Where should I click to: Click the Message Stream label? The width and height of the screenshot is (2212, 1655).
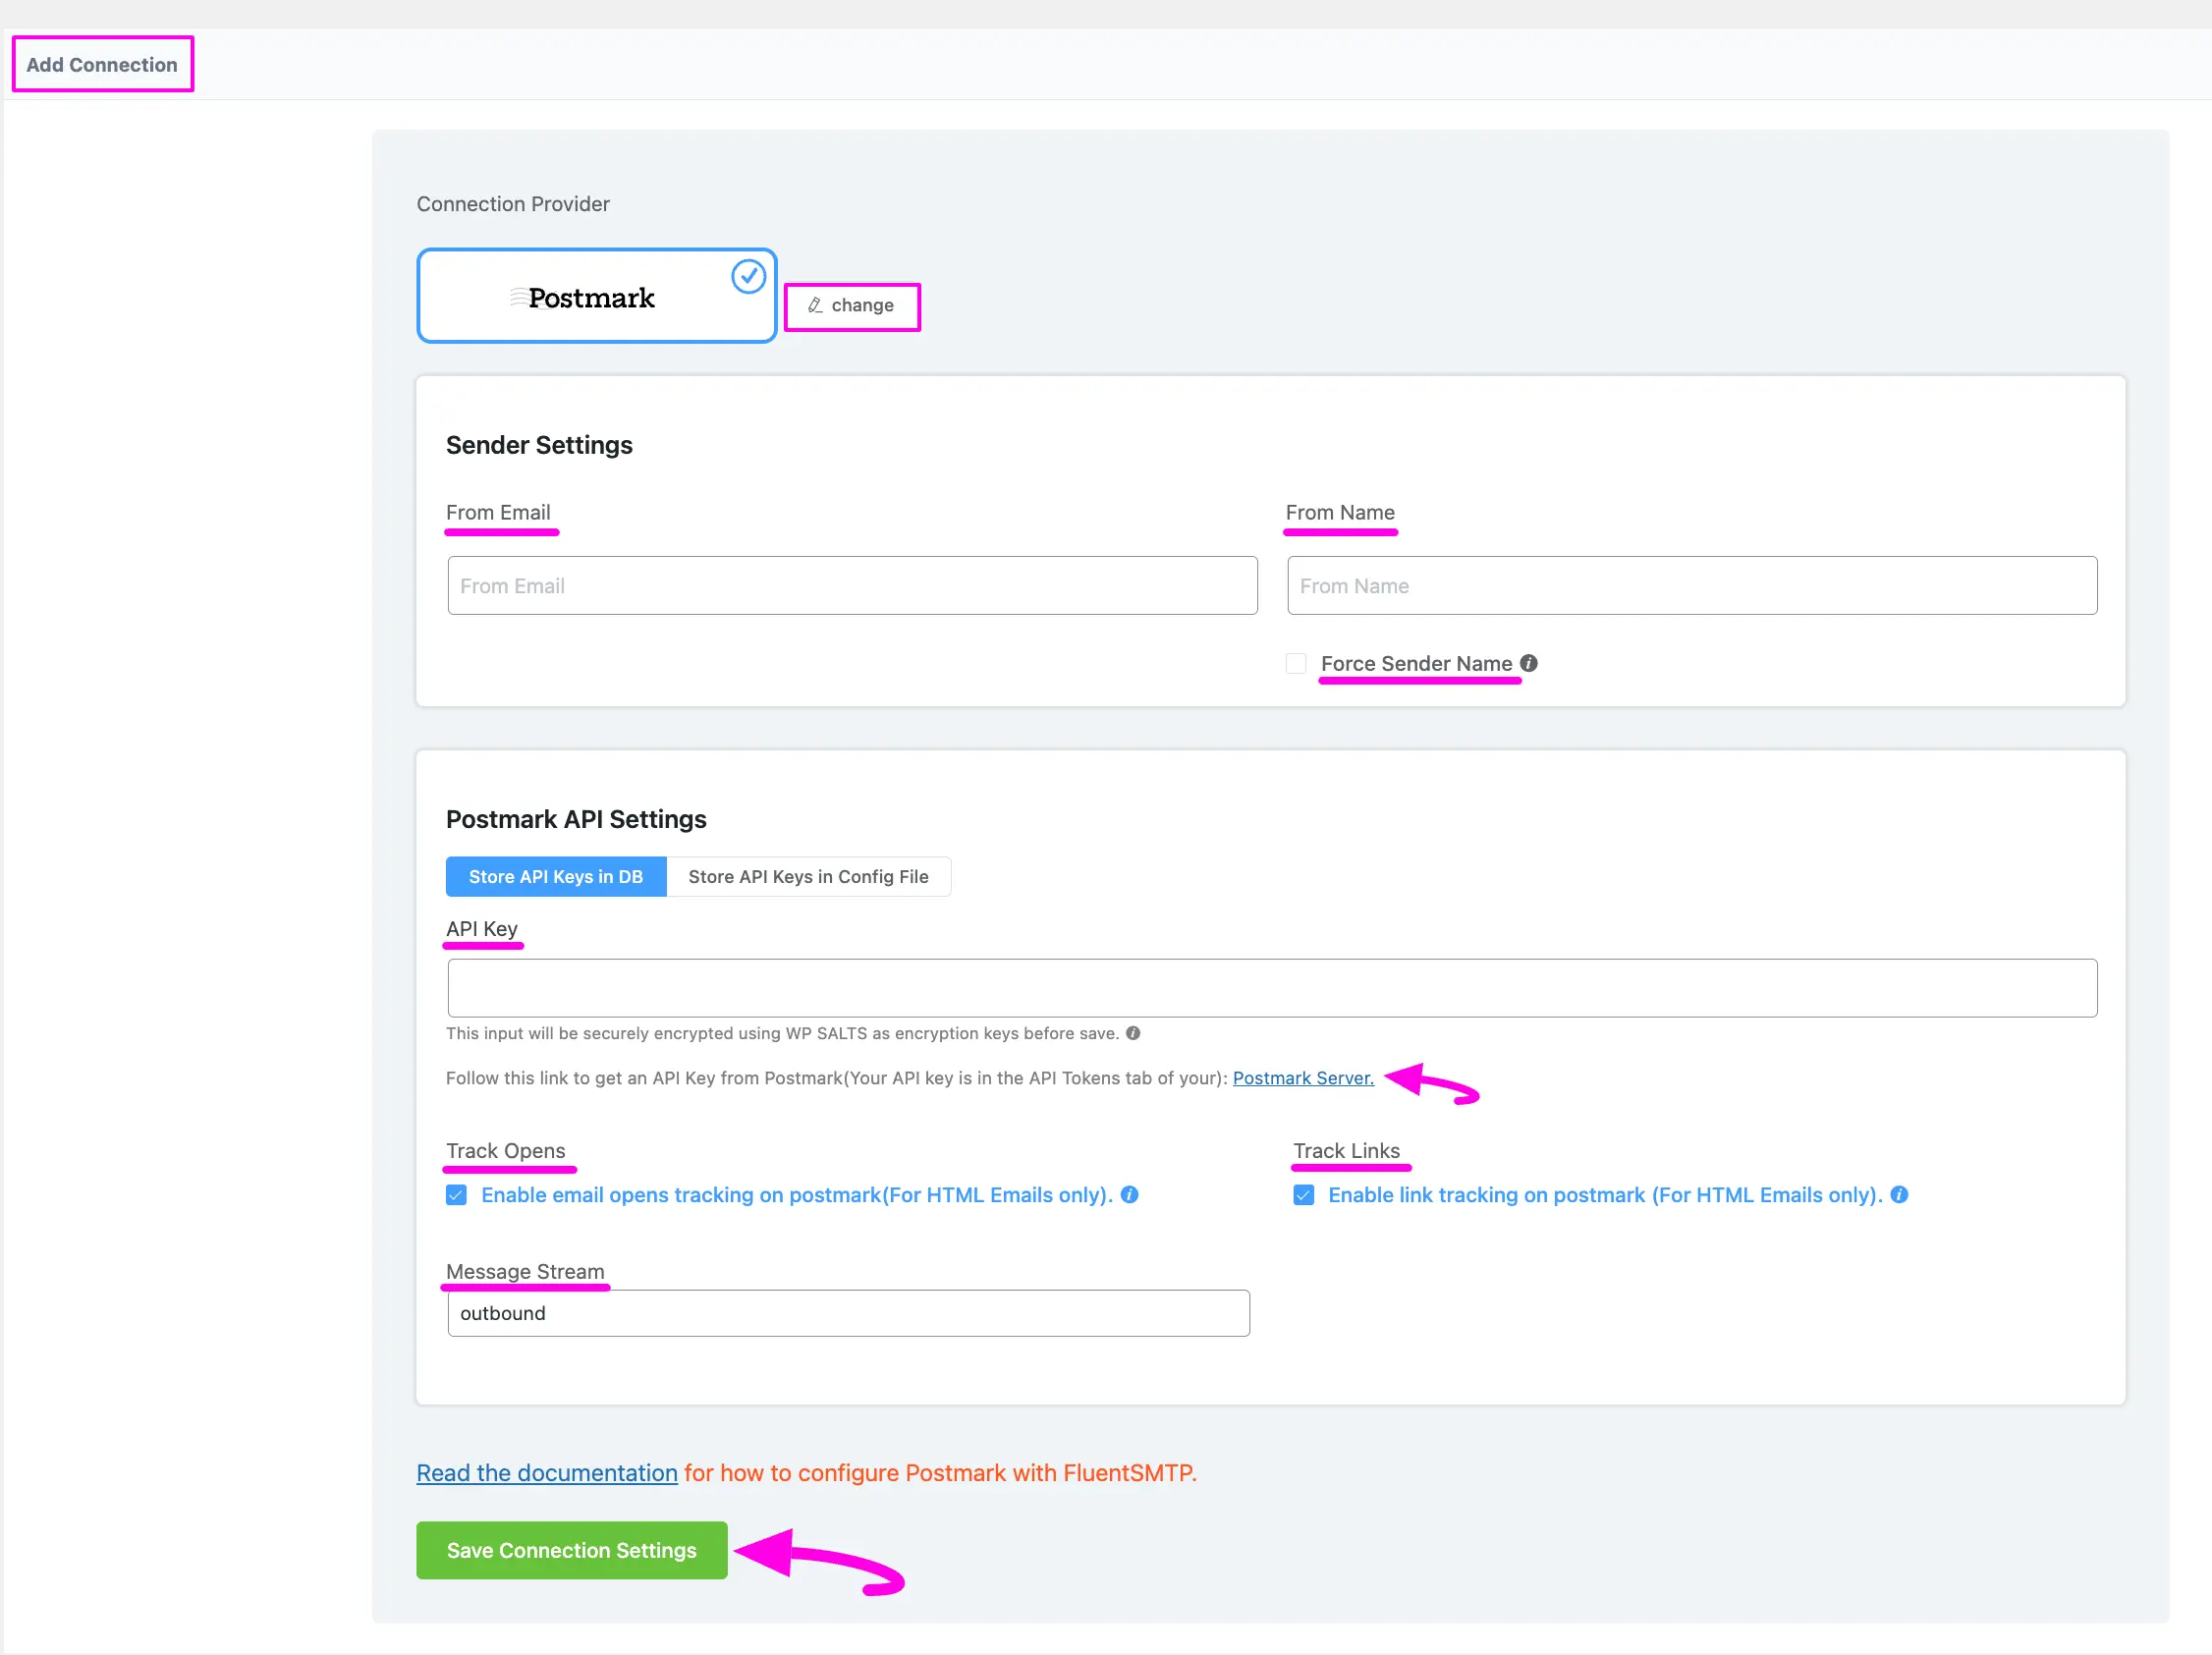(525, 1272)
